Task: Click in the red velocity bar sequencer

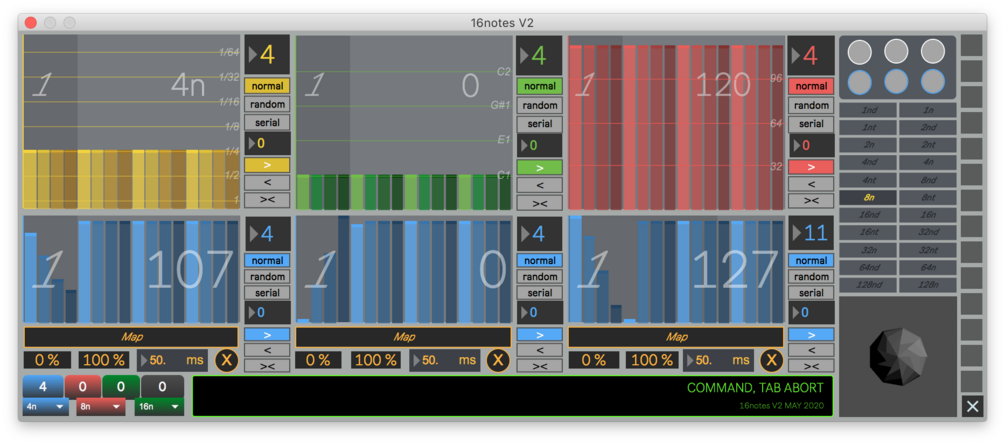Action: [x=676, y=122]
